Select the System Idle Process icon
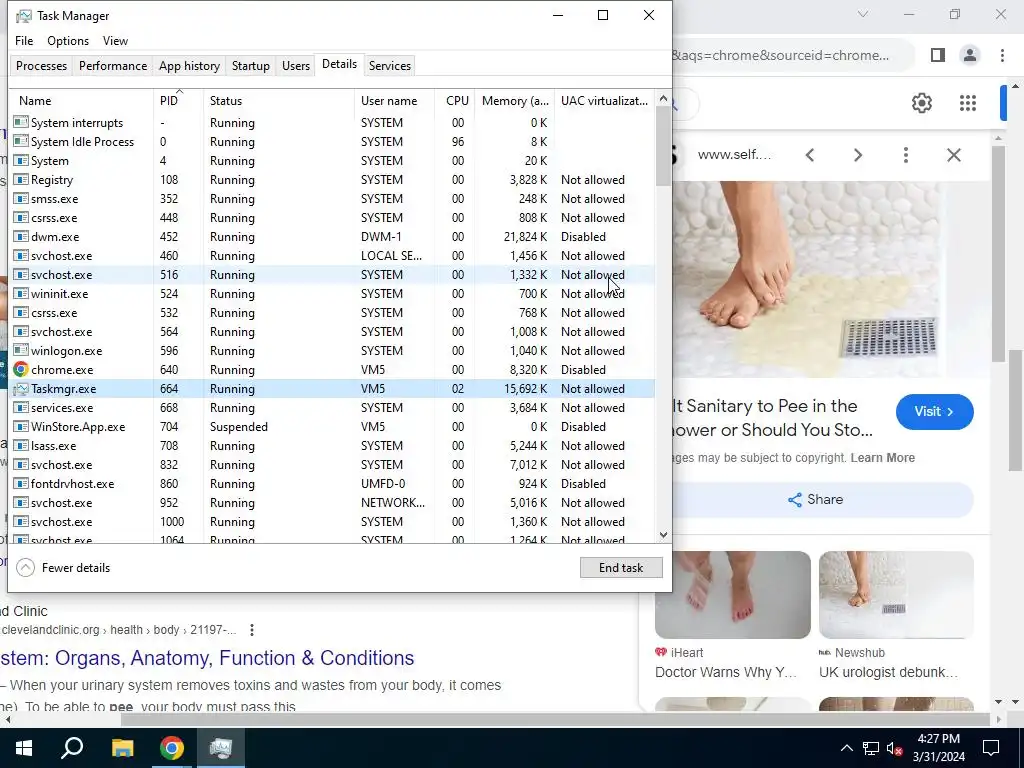 tap(21, 142)
